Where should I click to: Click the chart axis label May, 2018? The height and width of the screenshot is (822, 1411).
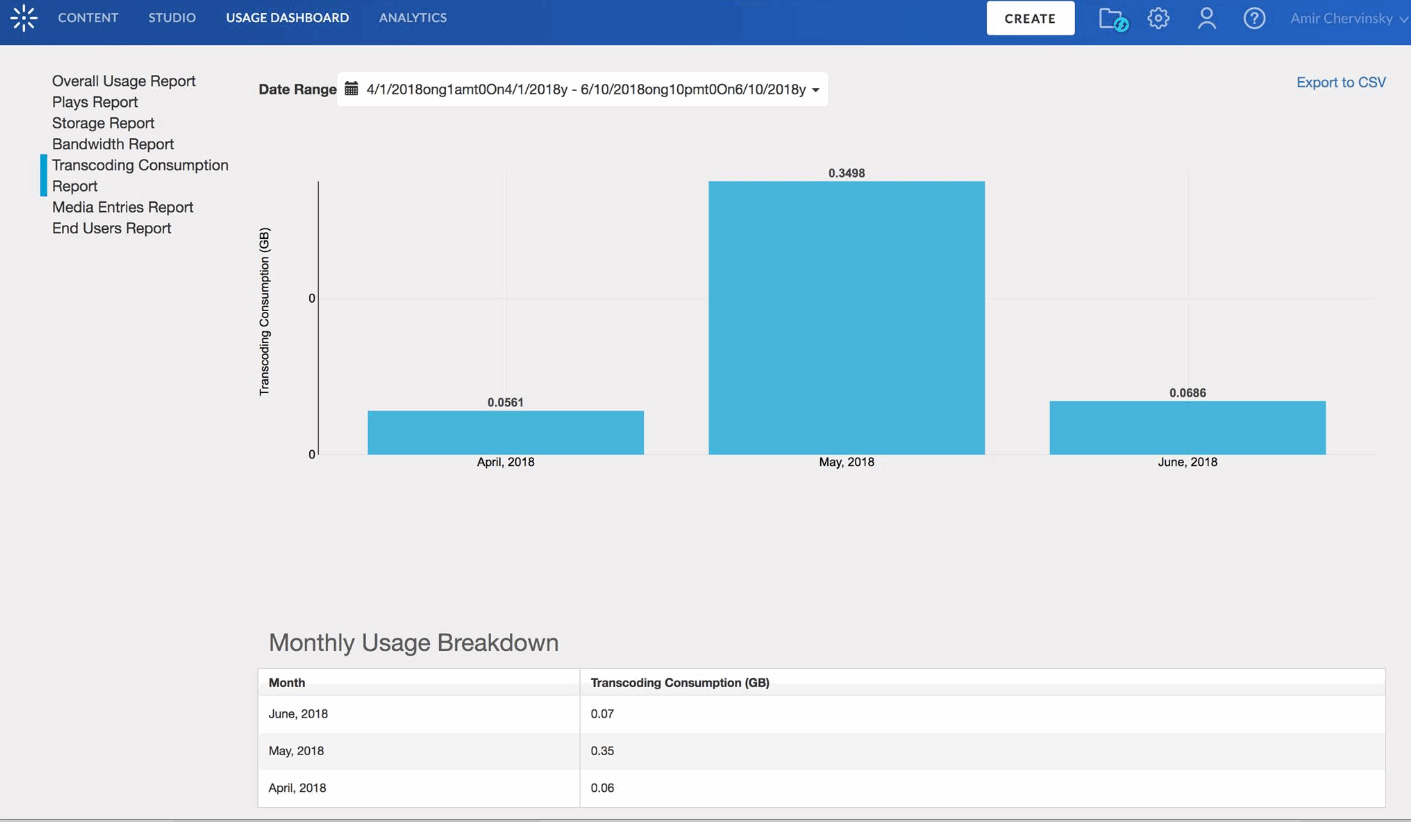[x=847, y=462]
